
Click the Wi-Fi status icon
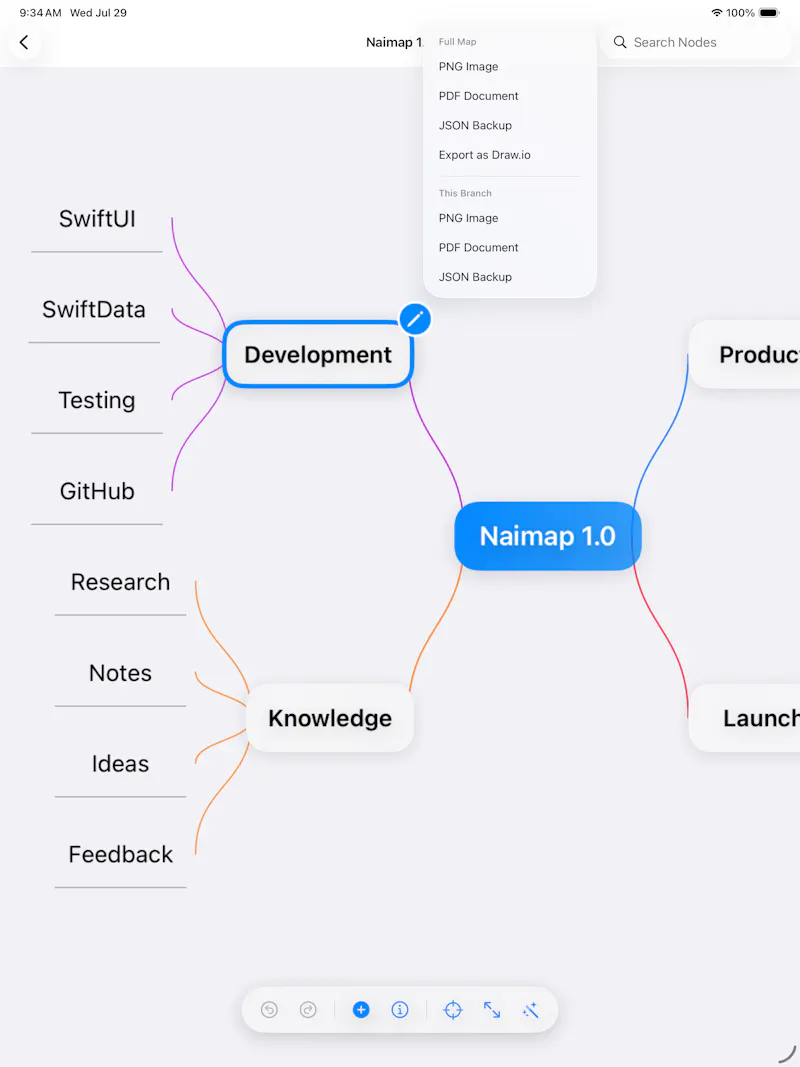pyautogui.click(x=716, y=13)
